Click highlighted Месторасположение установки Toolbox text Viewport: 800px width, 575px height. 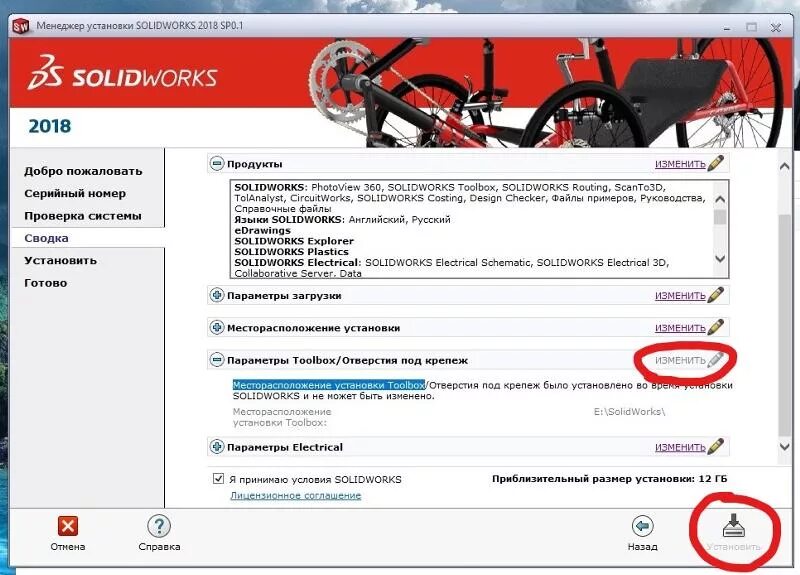click(329, 385)
